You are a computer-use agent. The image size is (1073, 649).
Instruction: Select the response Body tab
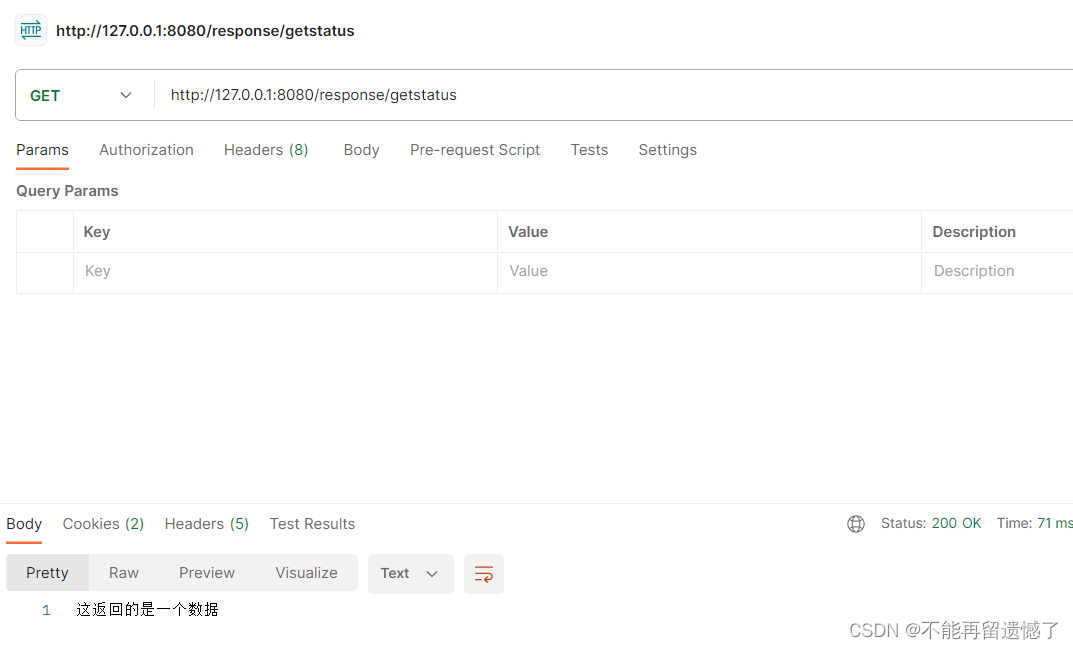tap(24, 524)
